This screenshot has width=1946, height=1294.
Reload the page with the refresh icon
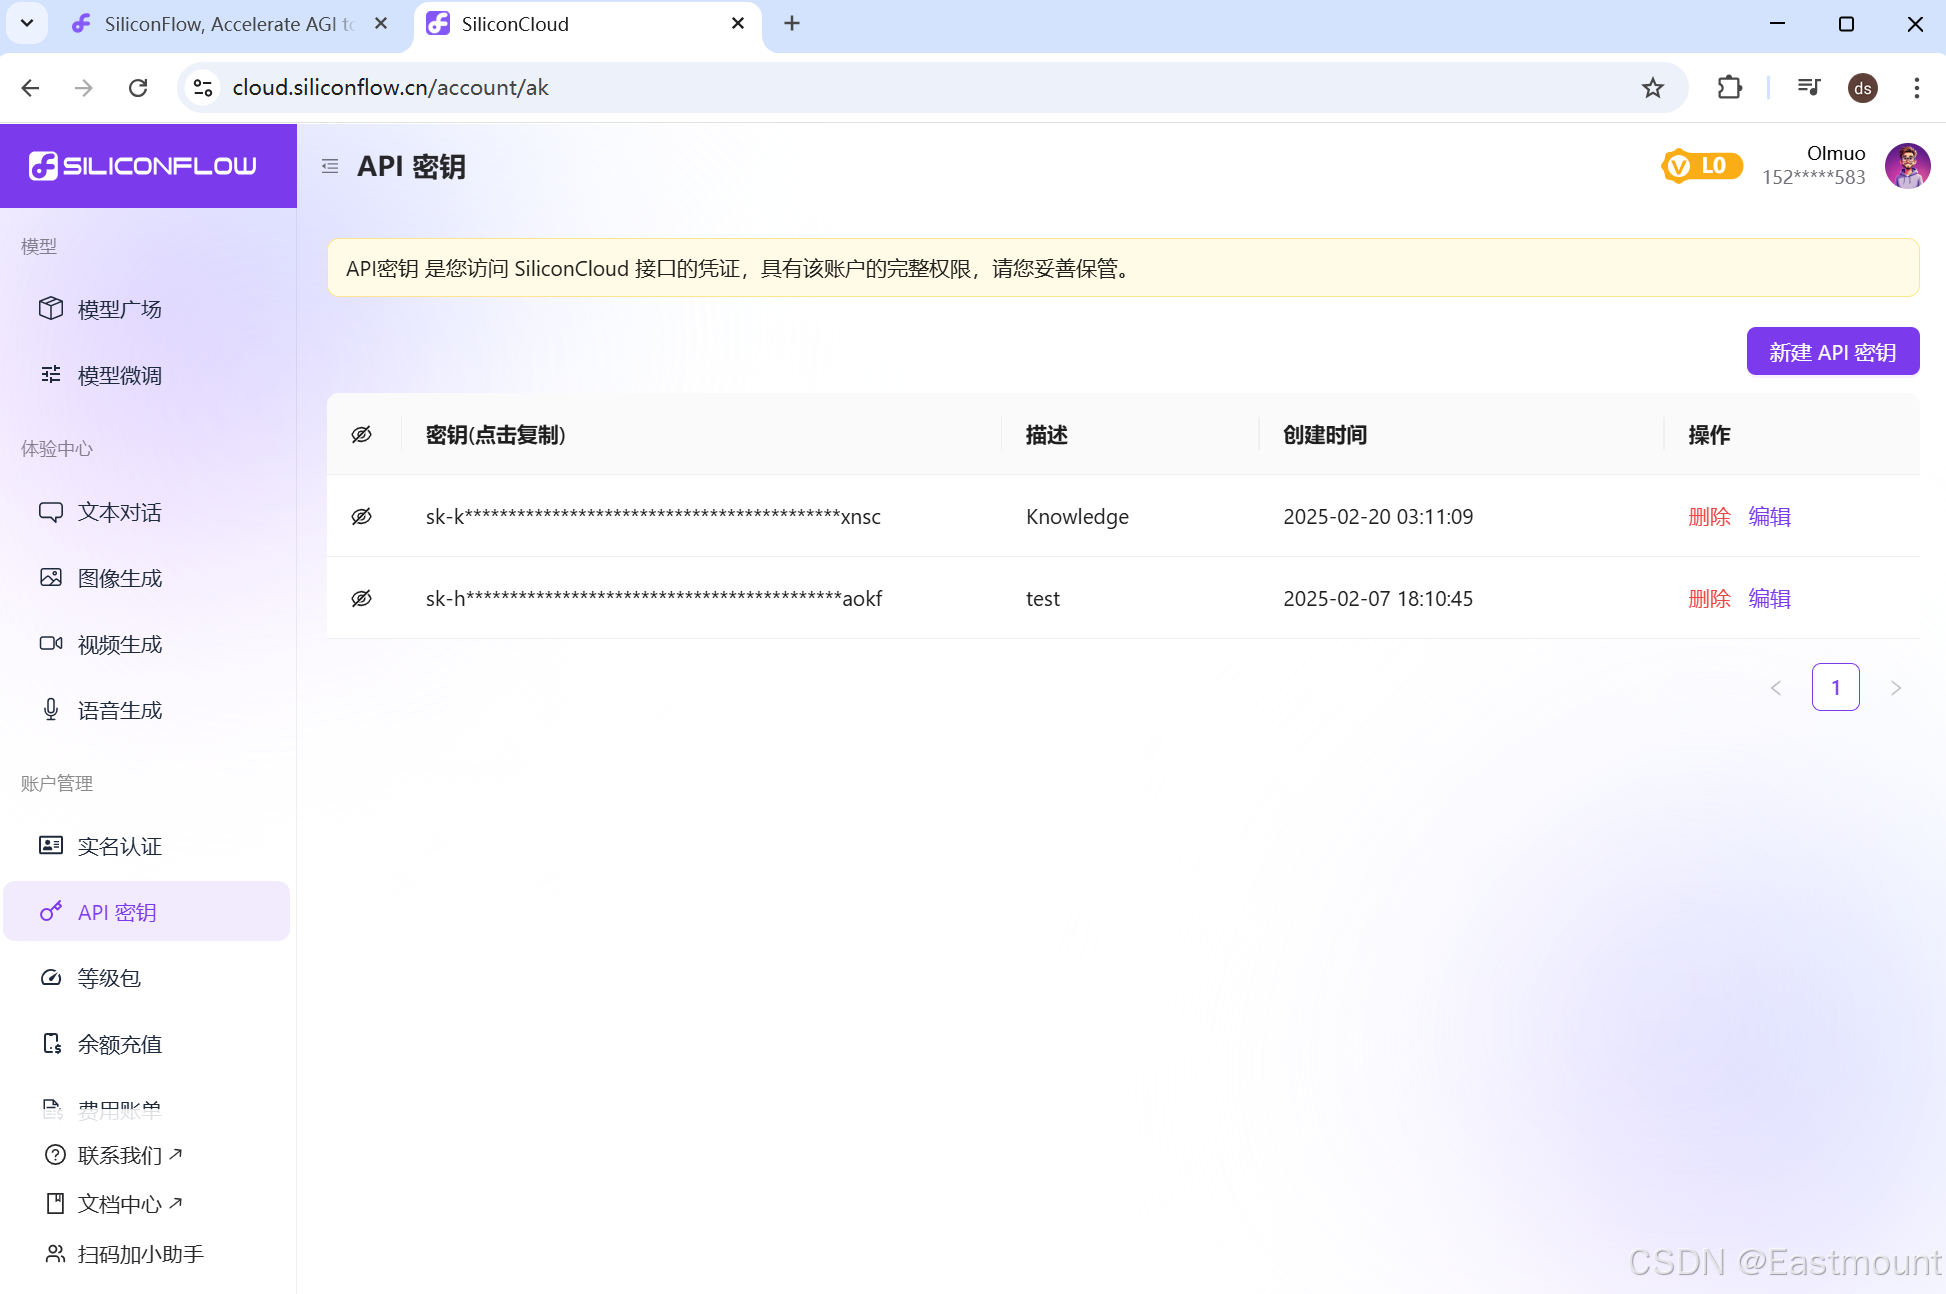[x=138, y=88]
